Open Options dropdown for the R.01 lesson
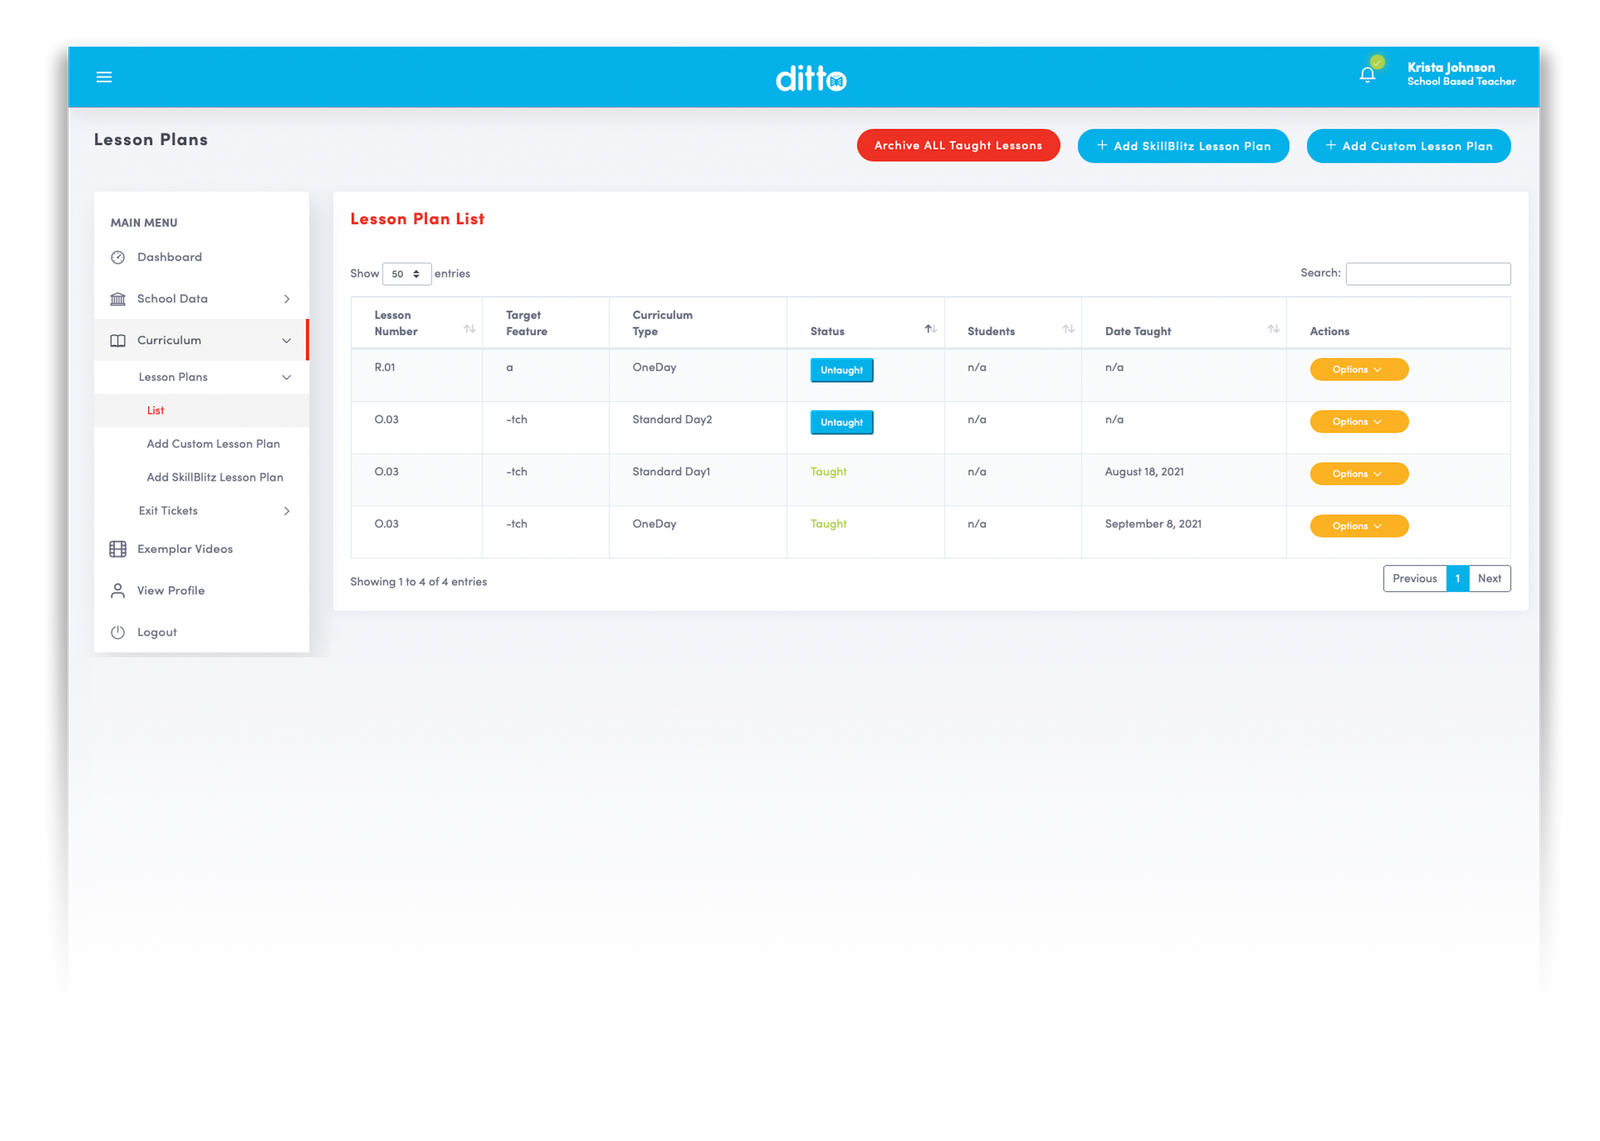The image size is (1600, 1141). tap(1358, 369)
